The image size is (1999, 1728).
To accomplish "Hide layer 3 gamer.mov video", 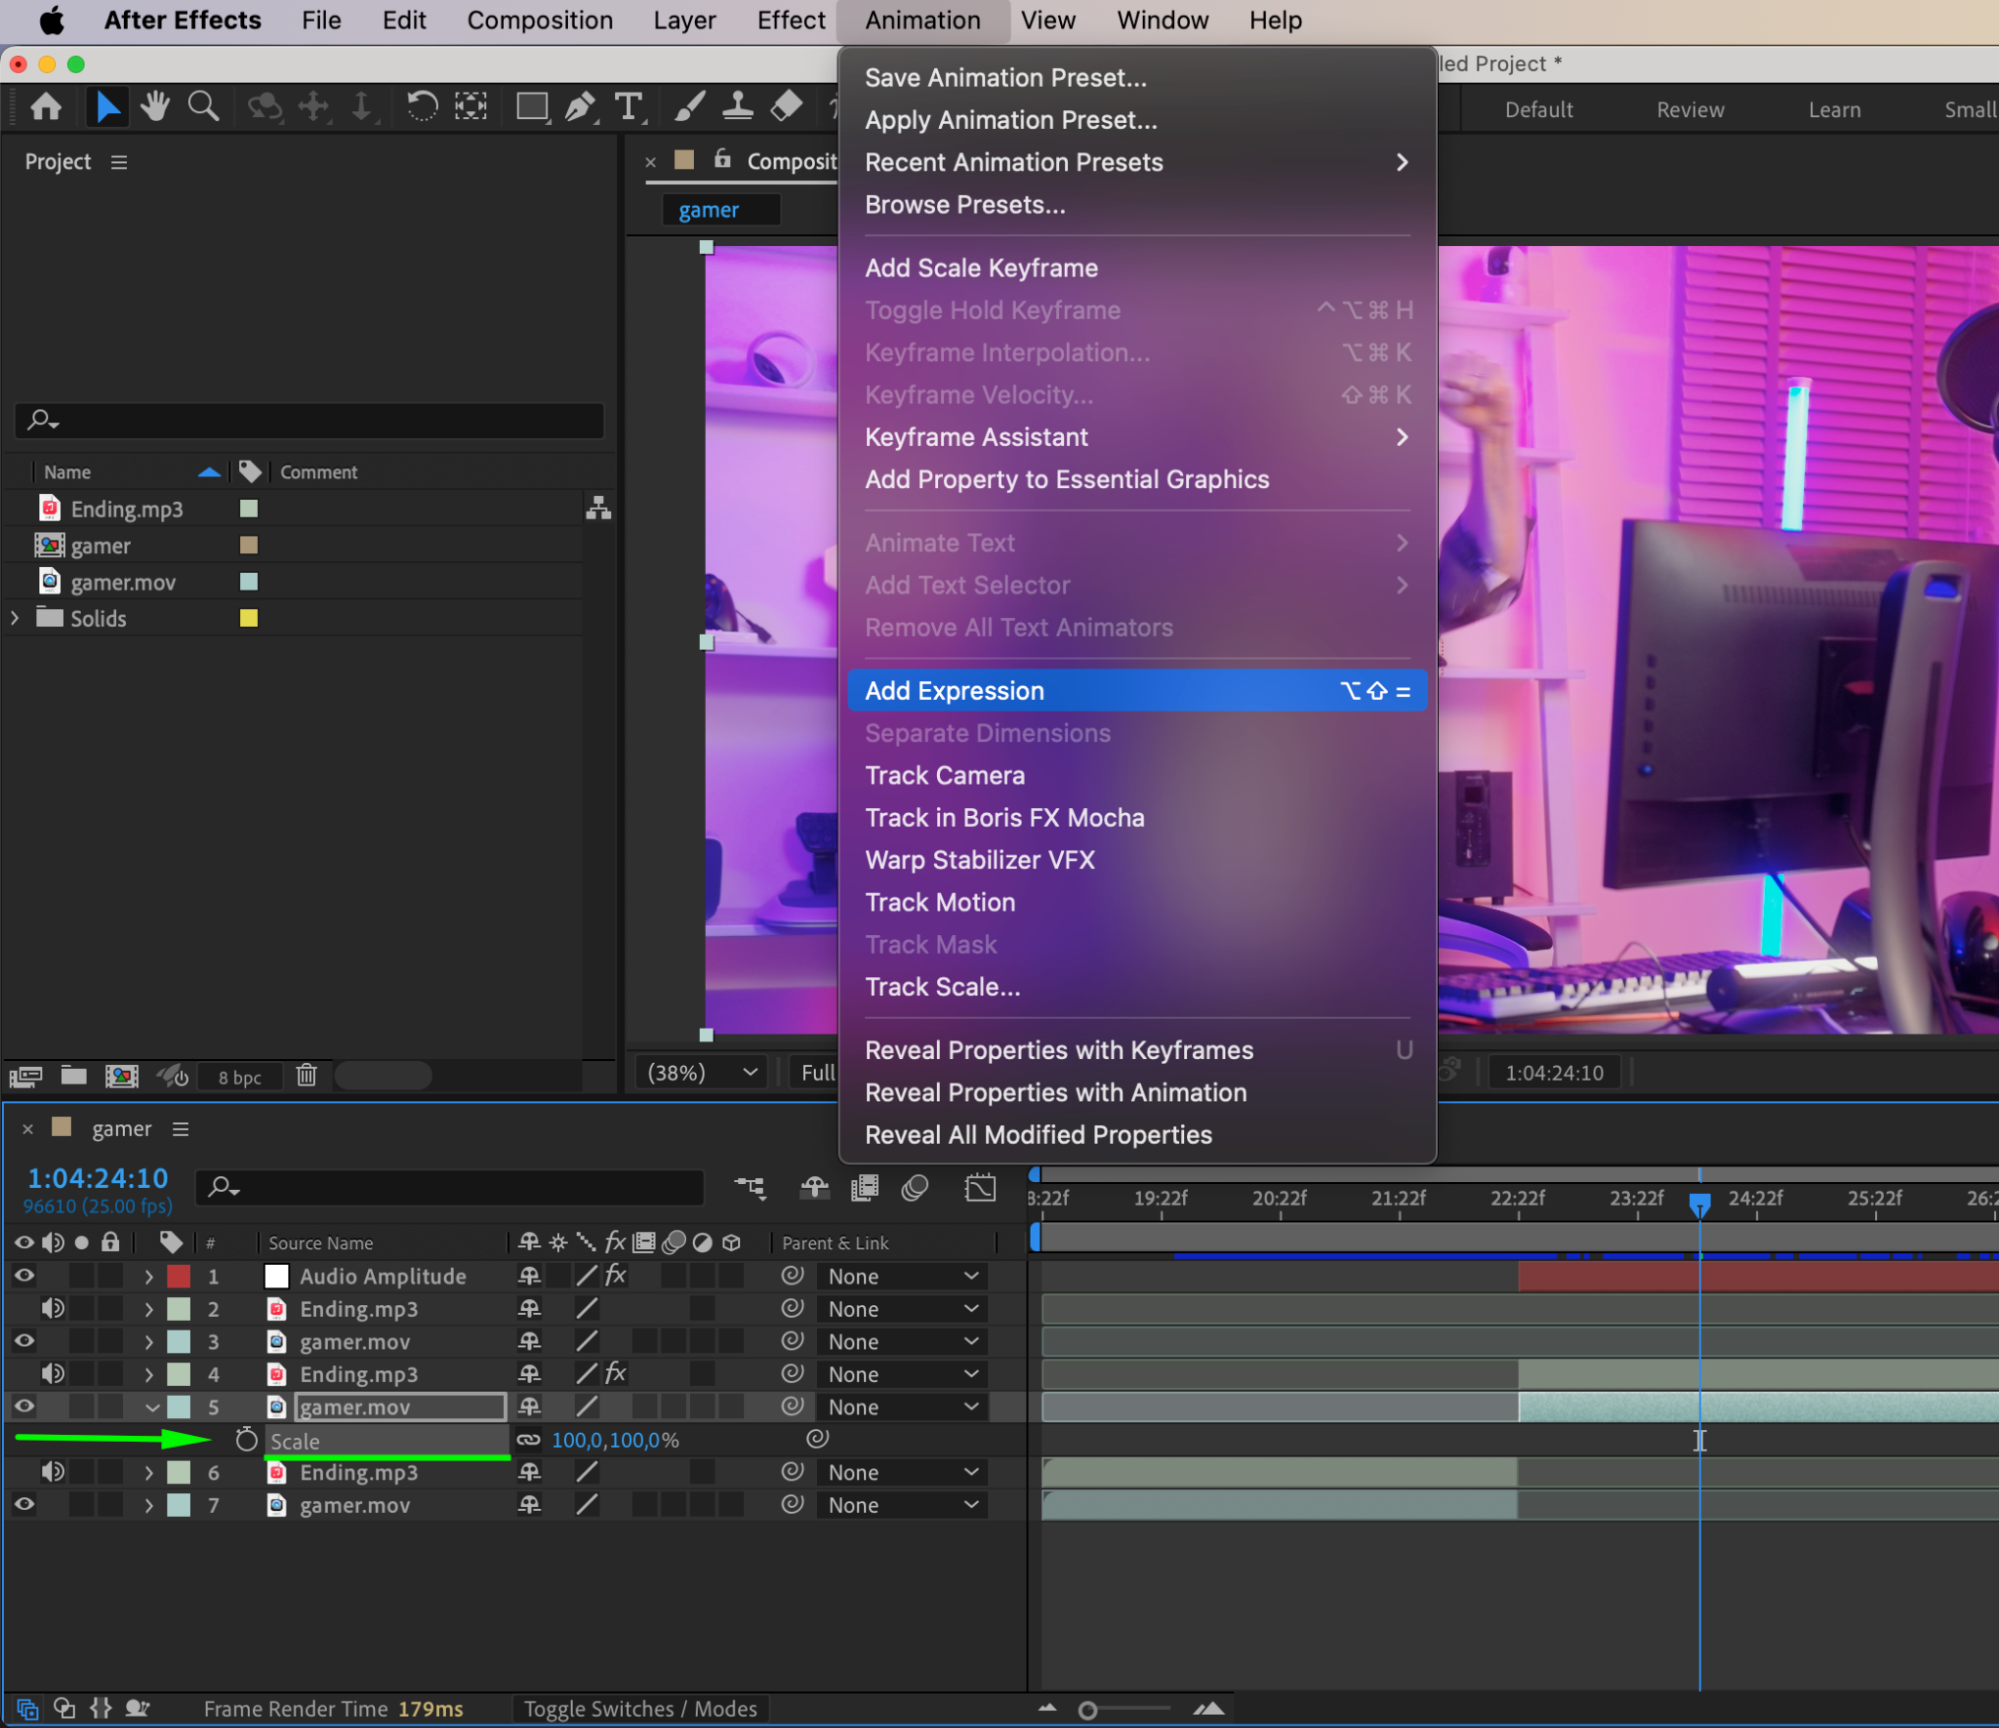I will [x=24, y=1341].
